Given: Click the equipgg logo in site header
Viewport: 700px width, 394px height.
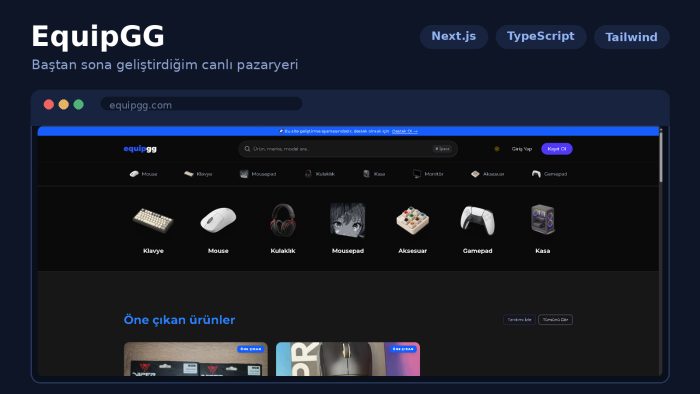Looking at the screenshot, I should point(140,149).
